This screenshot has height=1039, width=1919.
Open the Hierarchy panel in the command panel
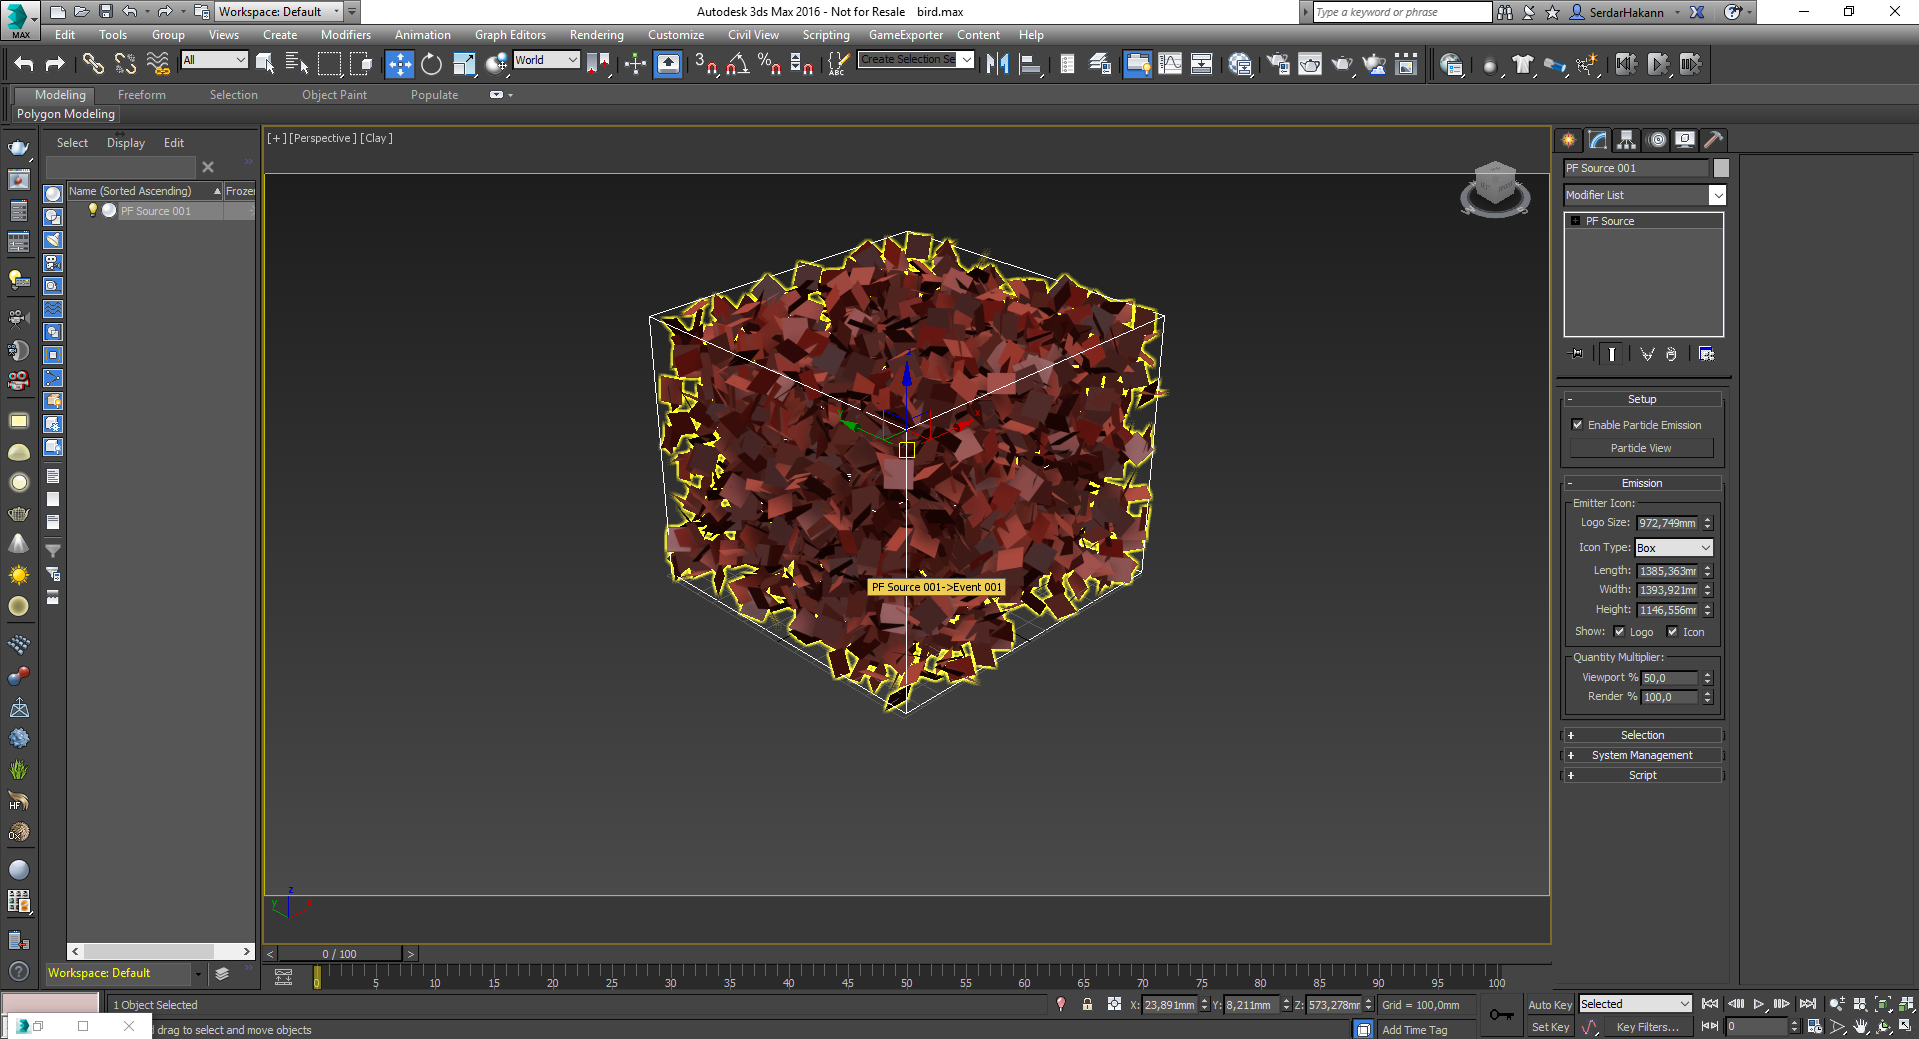pos(1627,139)
